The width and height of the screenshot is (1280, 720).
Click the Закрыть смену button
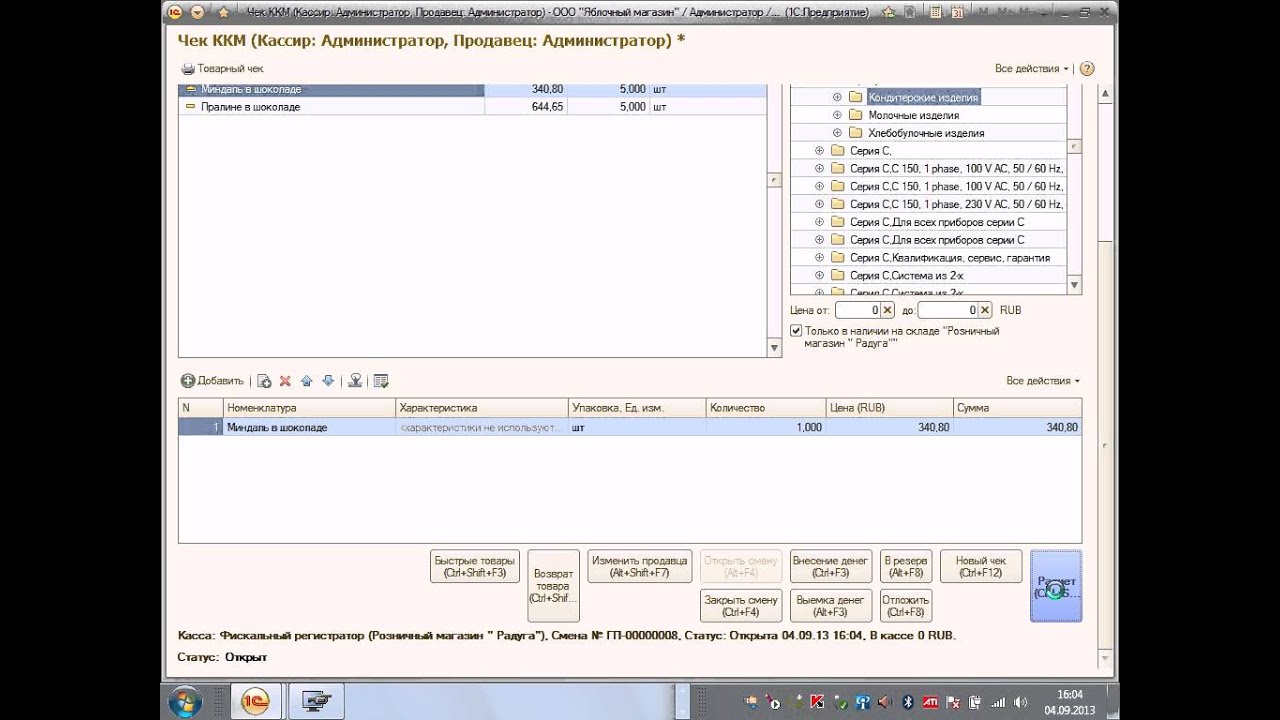tap(740, 606)
